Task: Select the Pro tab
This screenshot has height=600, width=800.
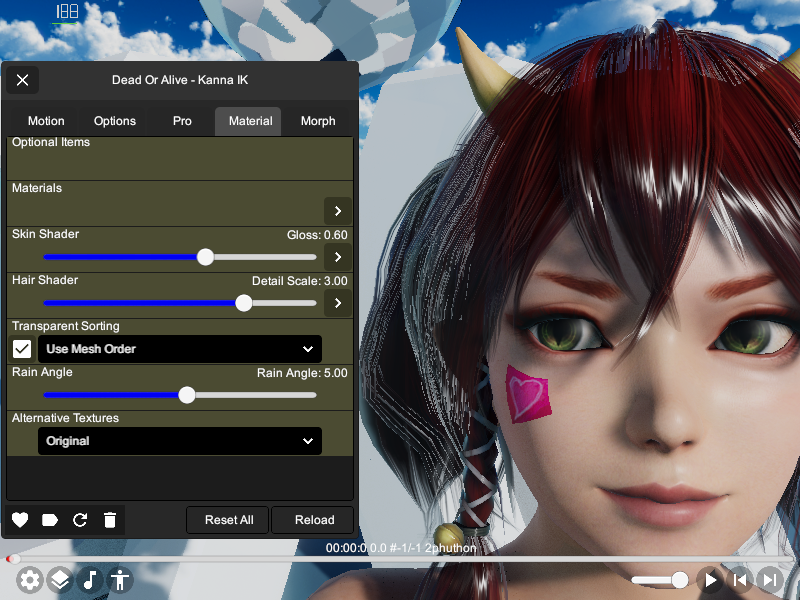Action: 182,121
